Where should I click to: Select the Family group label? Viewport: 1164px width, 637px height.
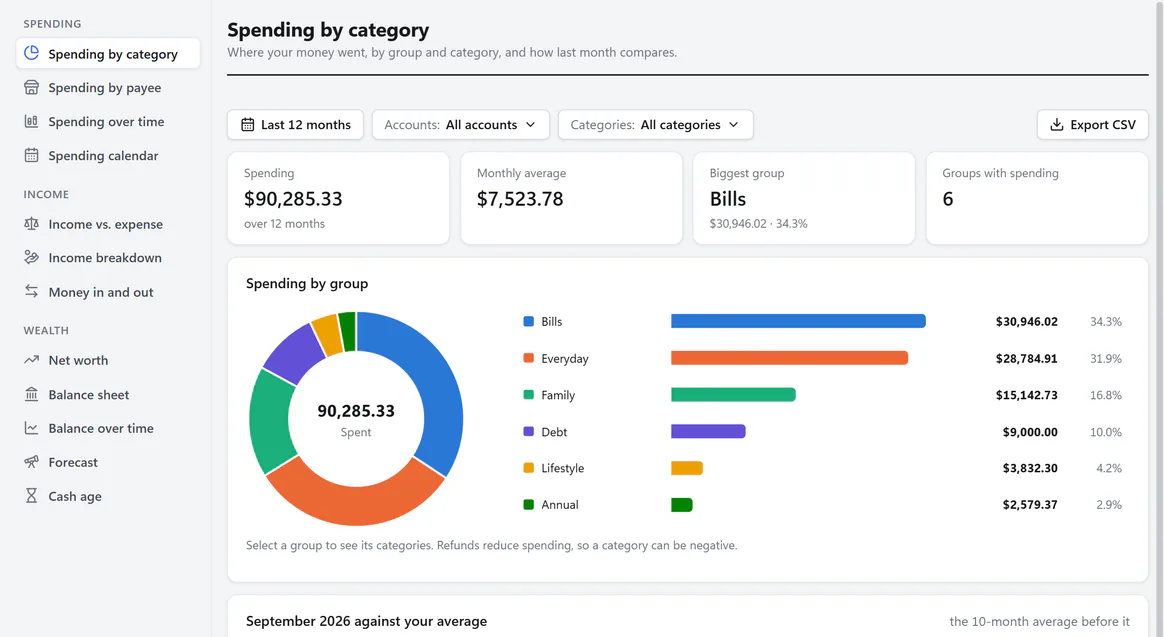point(558,395)
